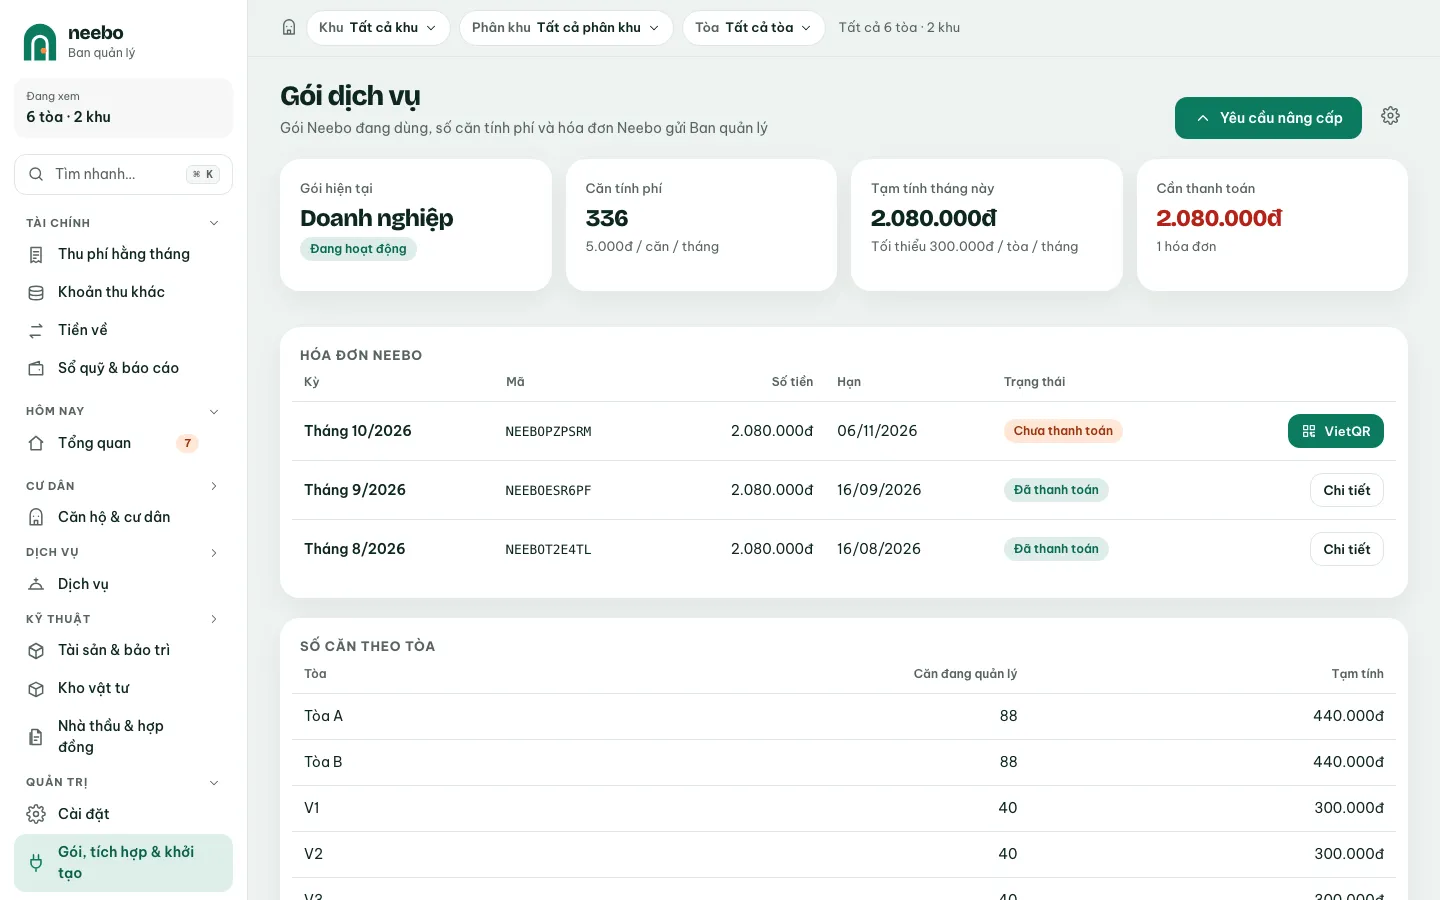Click the Căn hộ & cư dân door icon

coord(36,517)
